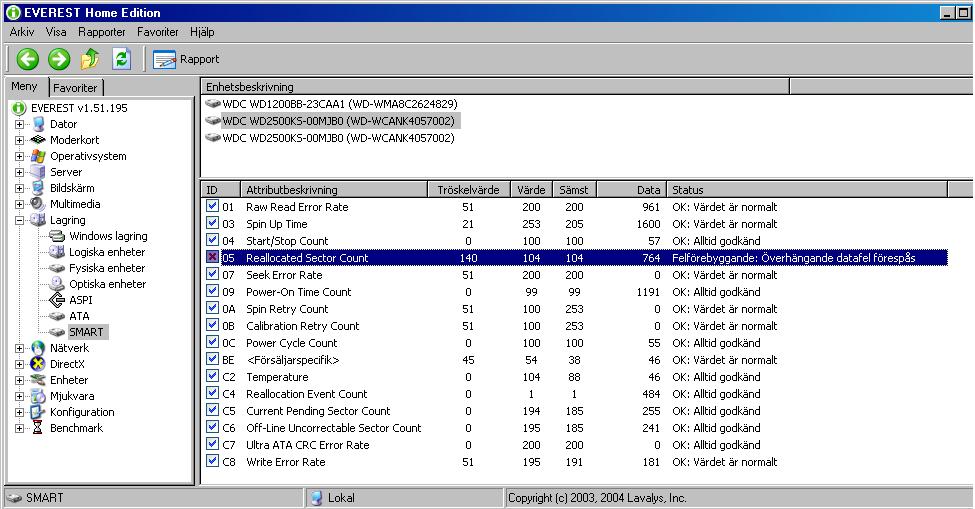Click the Logiska enheter icon

[x=57, y=252]
